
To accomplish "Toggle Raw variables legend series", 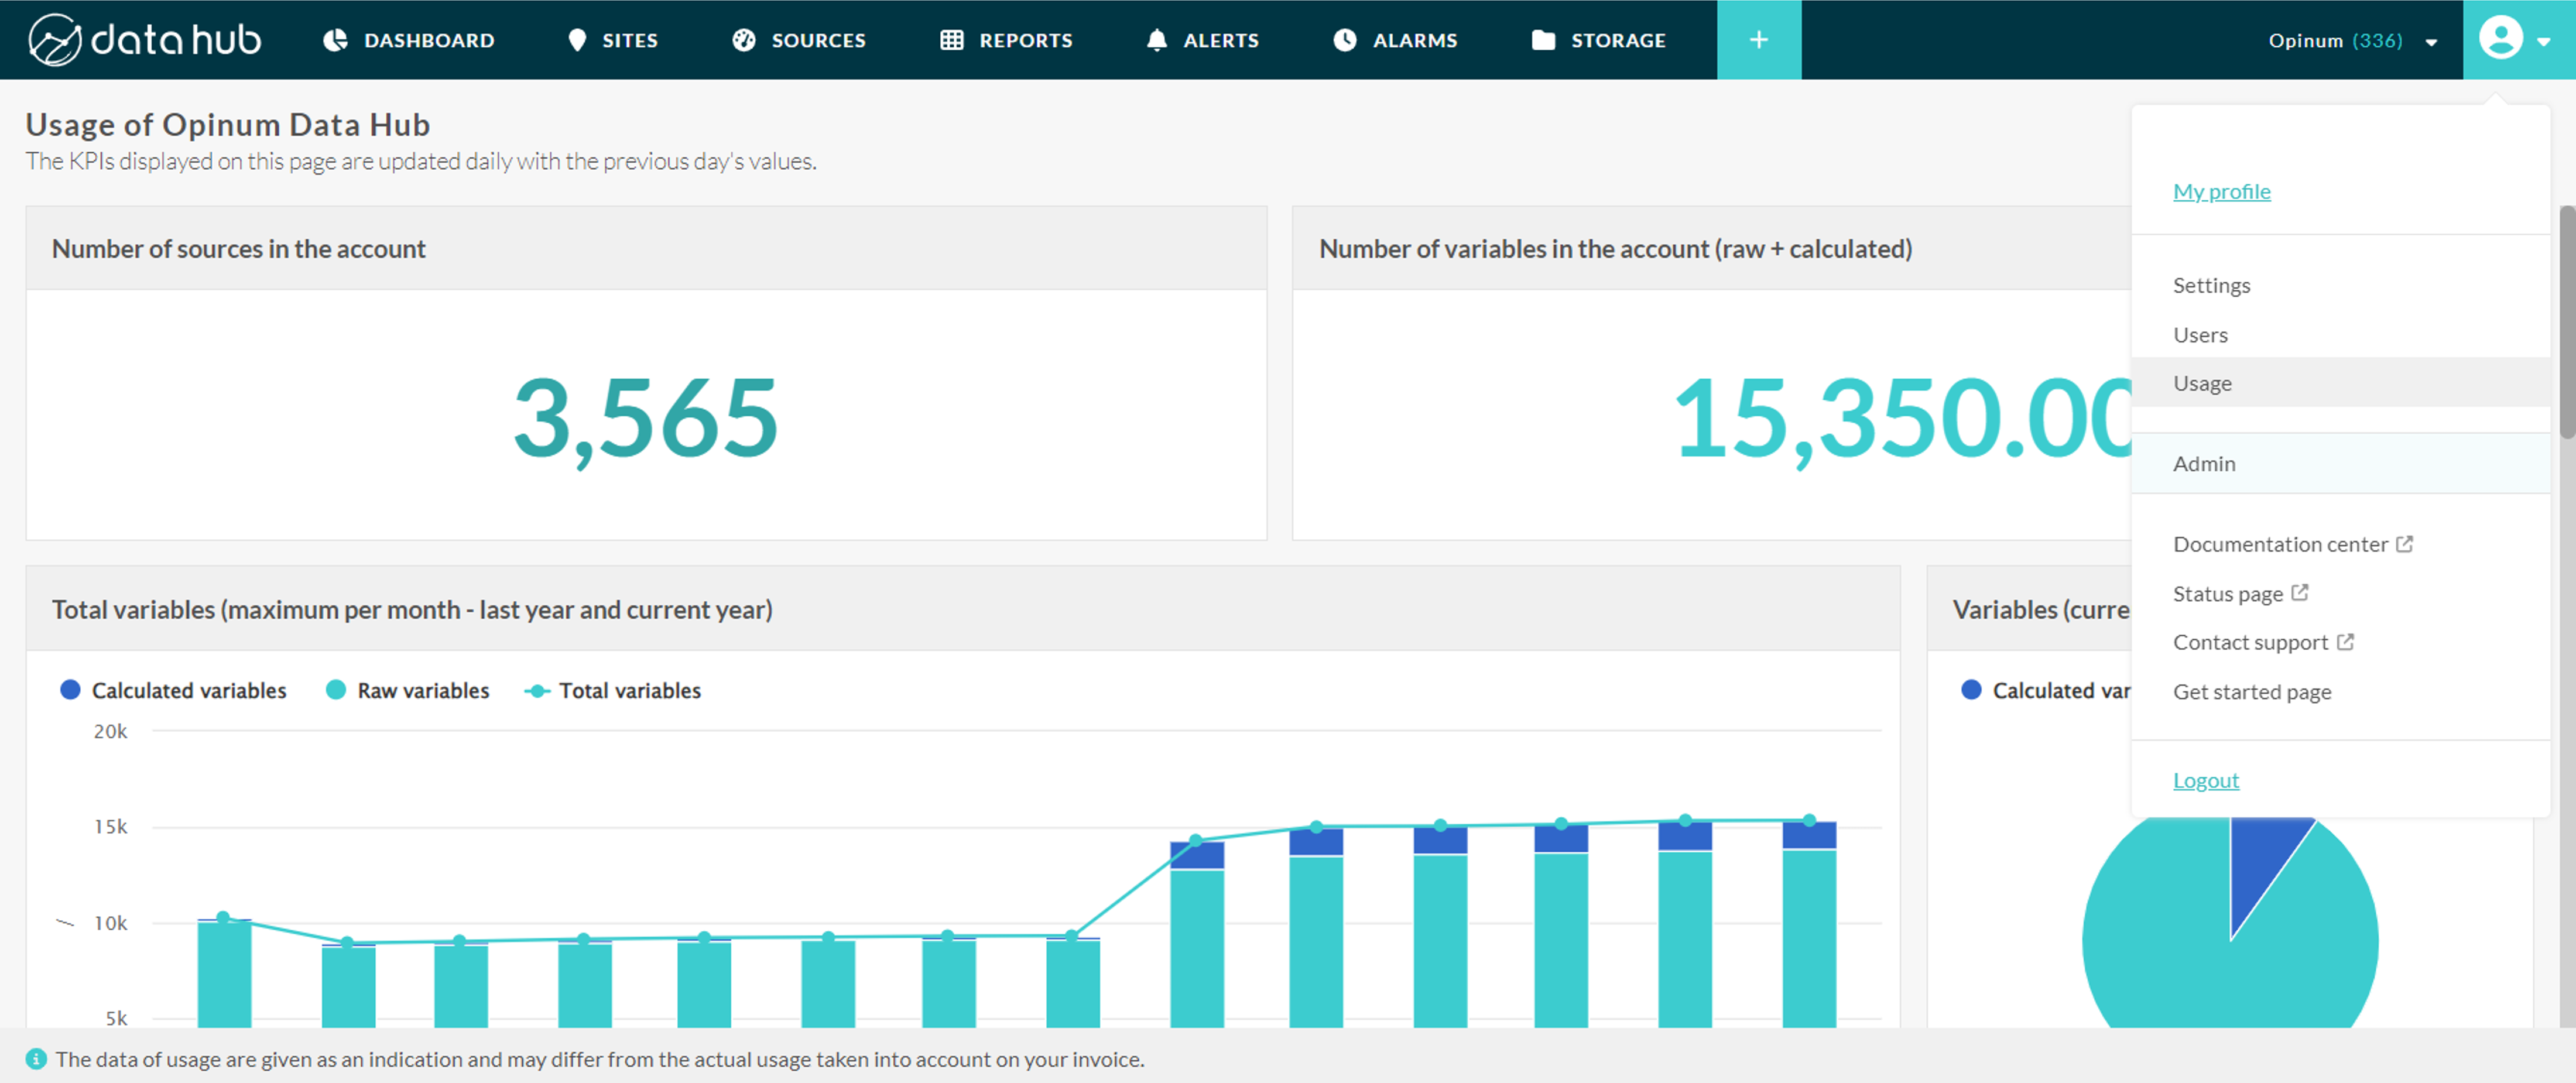I will (408, 690).
